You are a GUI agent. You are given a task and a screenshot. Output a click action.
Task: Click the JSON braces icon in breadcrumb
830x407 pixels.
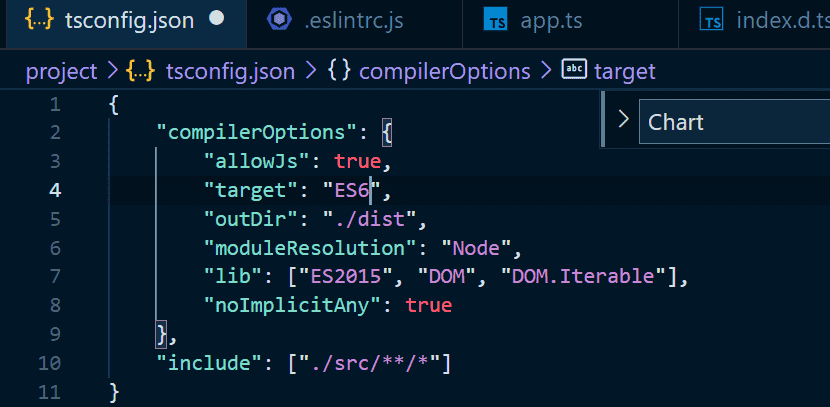(x=139, y=71)
